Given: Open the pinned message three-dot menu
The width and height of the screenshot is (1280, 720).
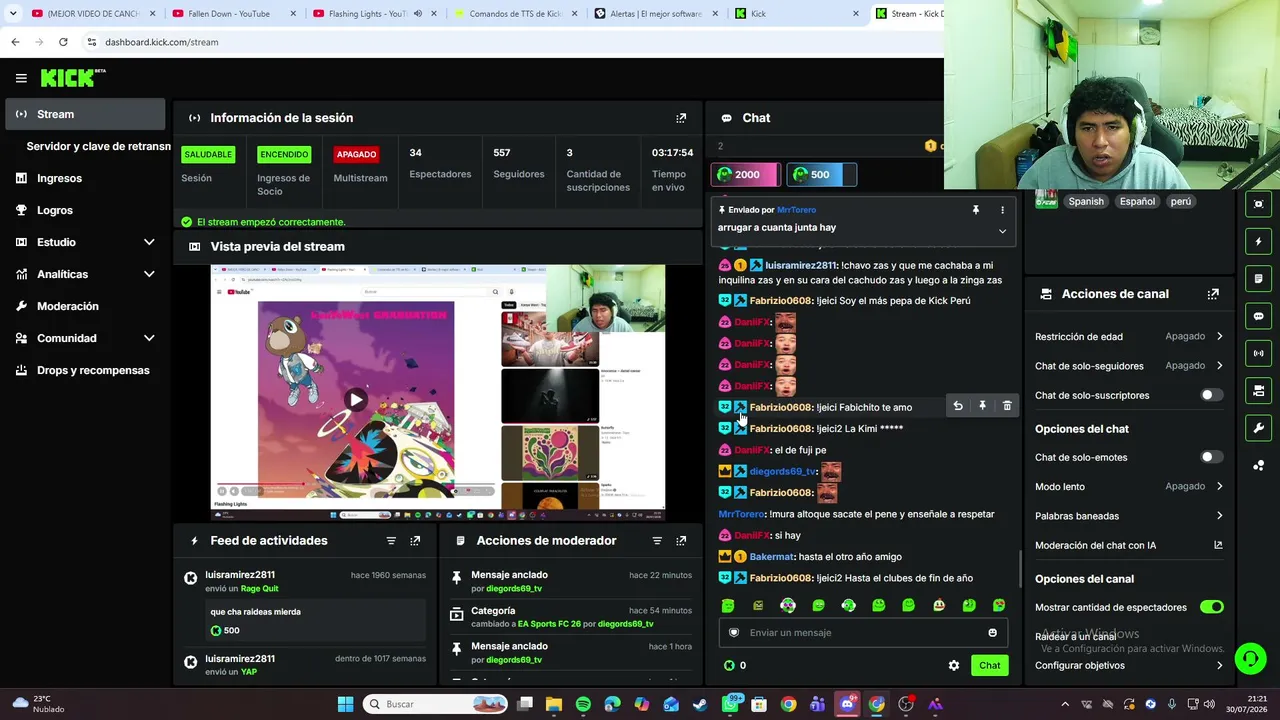Looking at the screenshot, I should [x=1002, y=210].
